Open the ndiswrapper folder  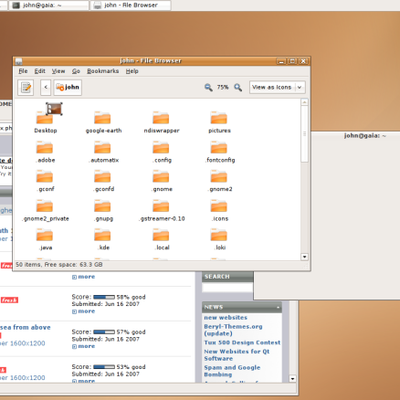pos(161,118)
